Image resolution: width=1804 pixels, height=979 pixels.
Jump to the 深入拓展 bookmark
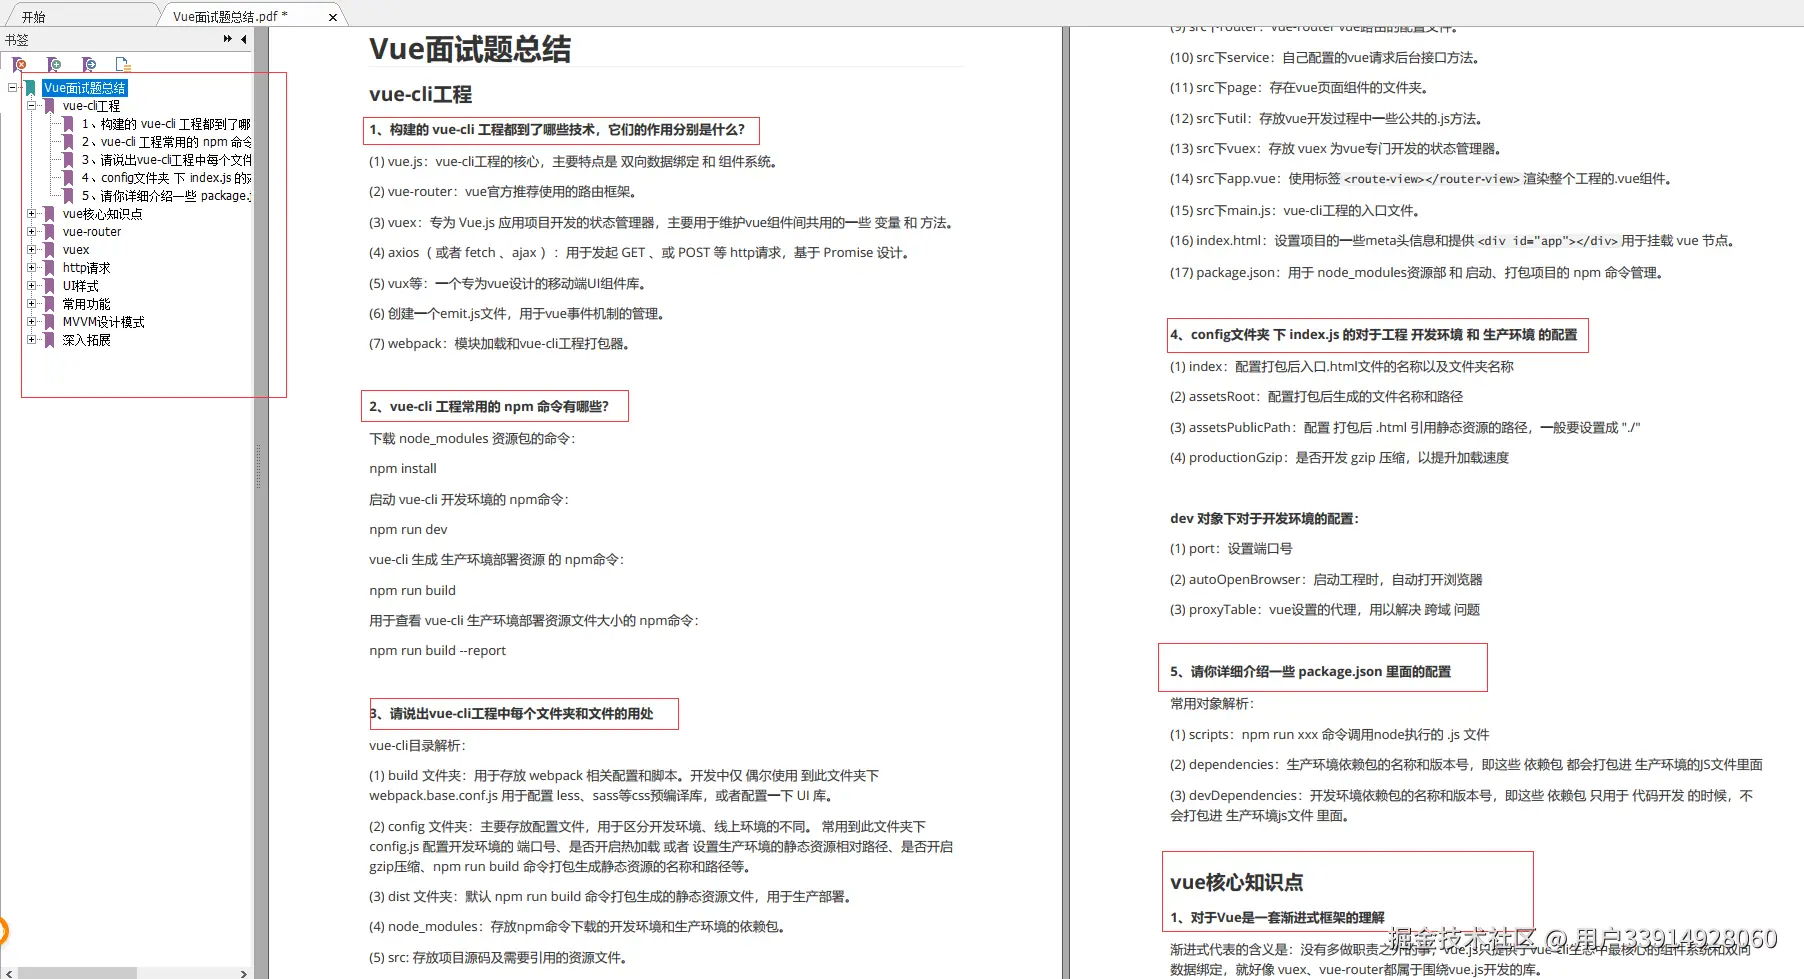[x=86, y=340]
